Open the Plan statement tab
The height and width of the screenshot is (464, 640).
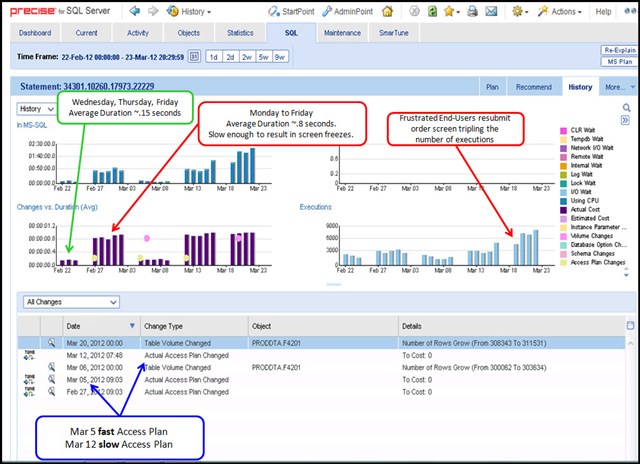click(492, 87)
